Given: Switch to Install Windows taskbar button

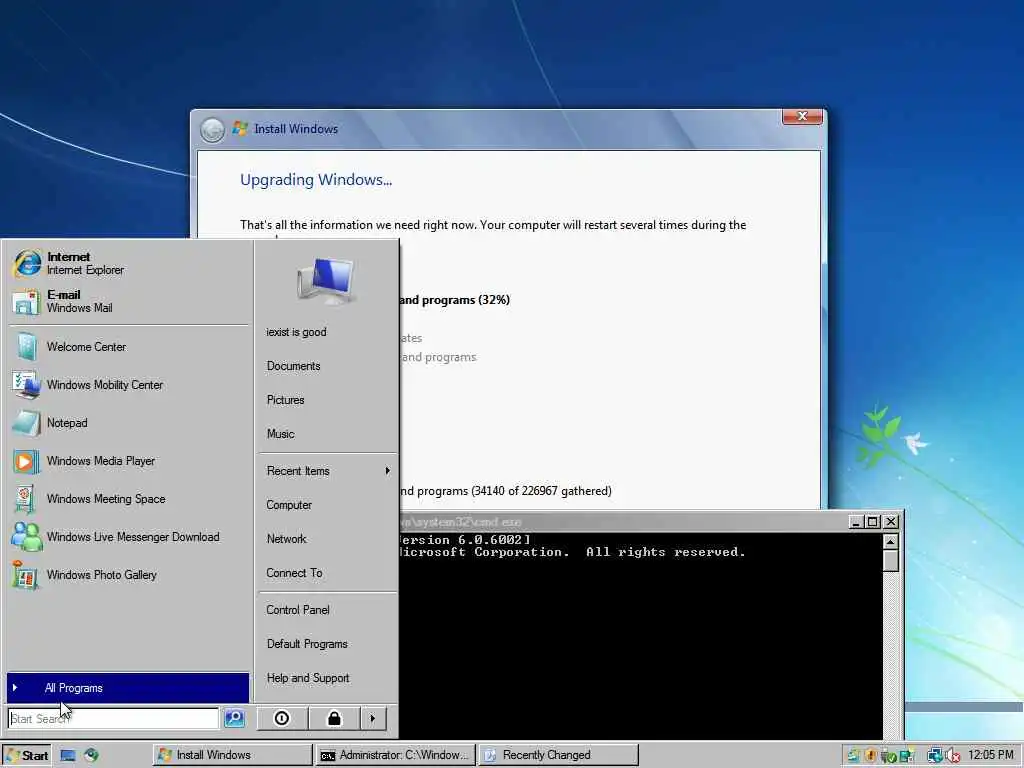Looking at the screenshot, I should click(x=232, y=755).
